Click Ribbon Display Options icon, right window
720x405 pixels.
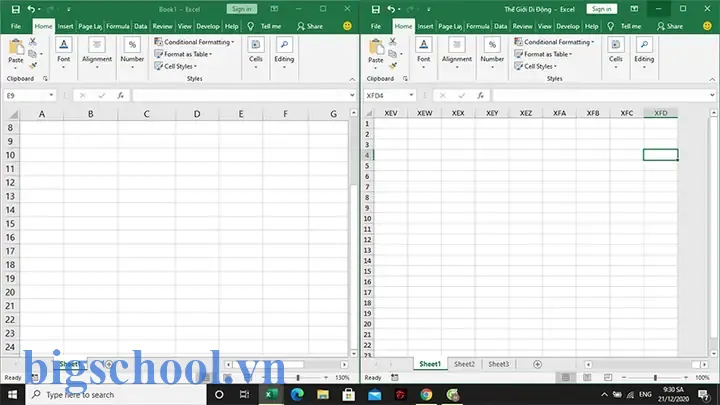(634, 9)
